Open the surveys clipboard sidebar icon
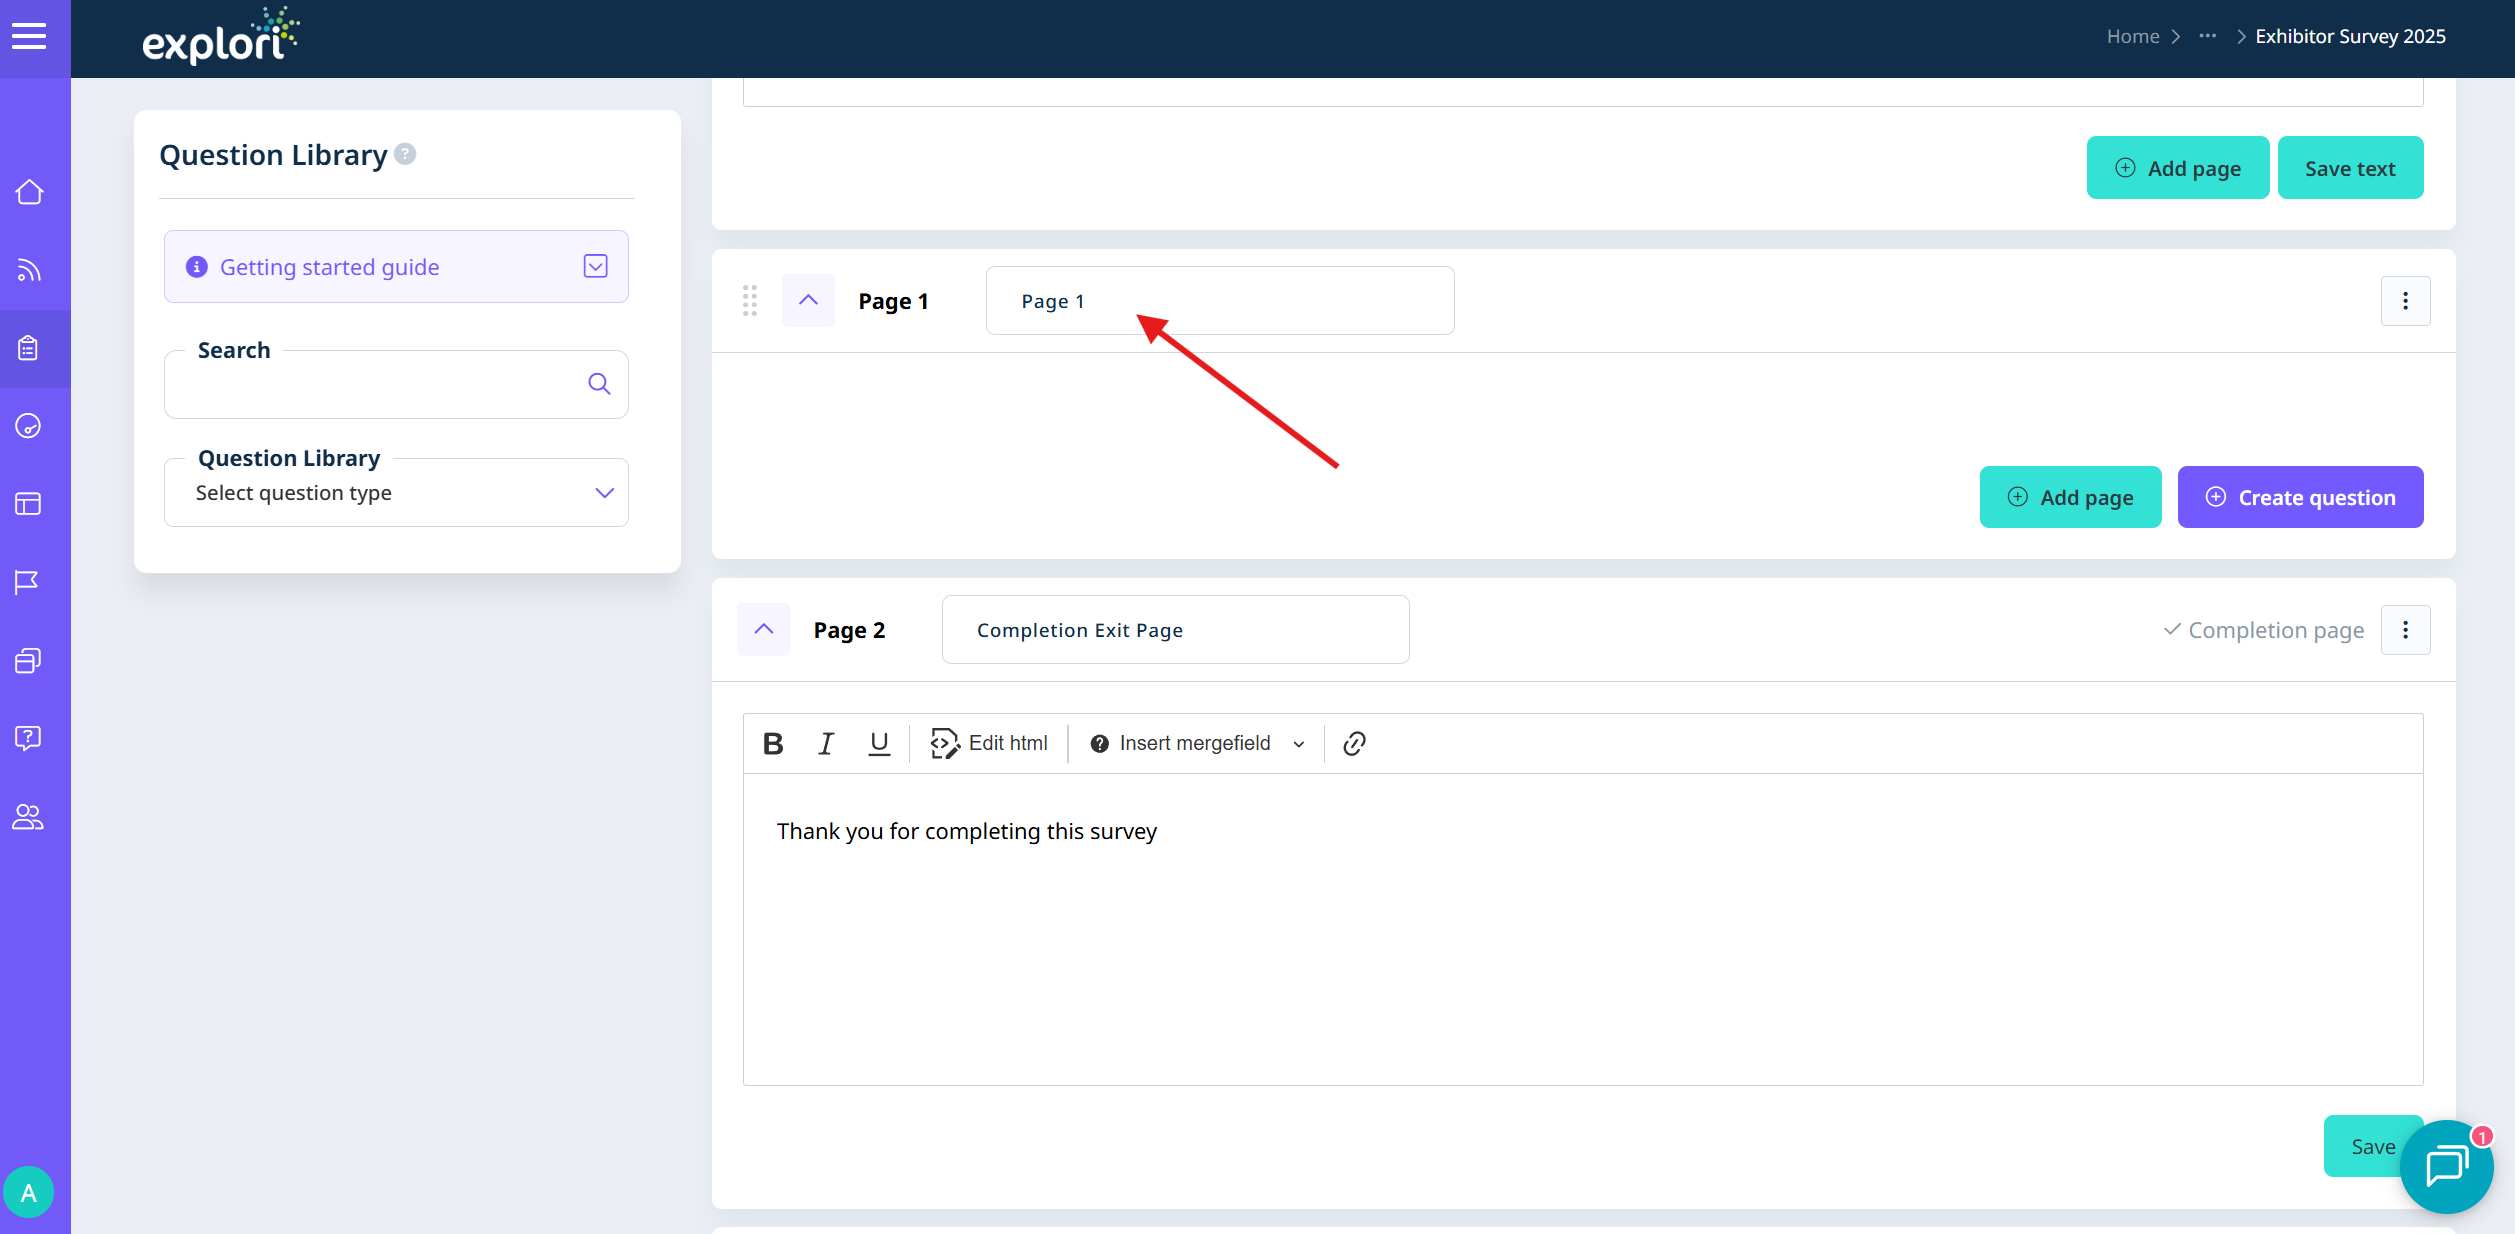Image resolution: width=2515 pixels, height=1234 pixels. click(29, 348)
